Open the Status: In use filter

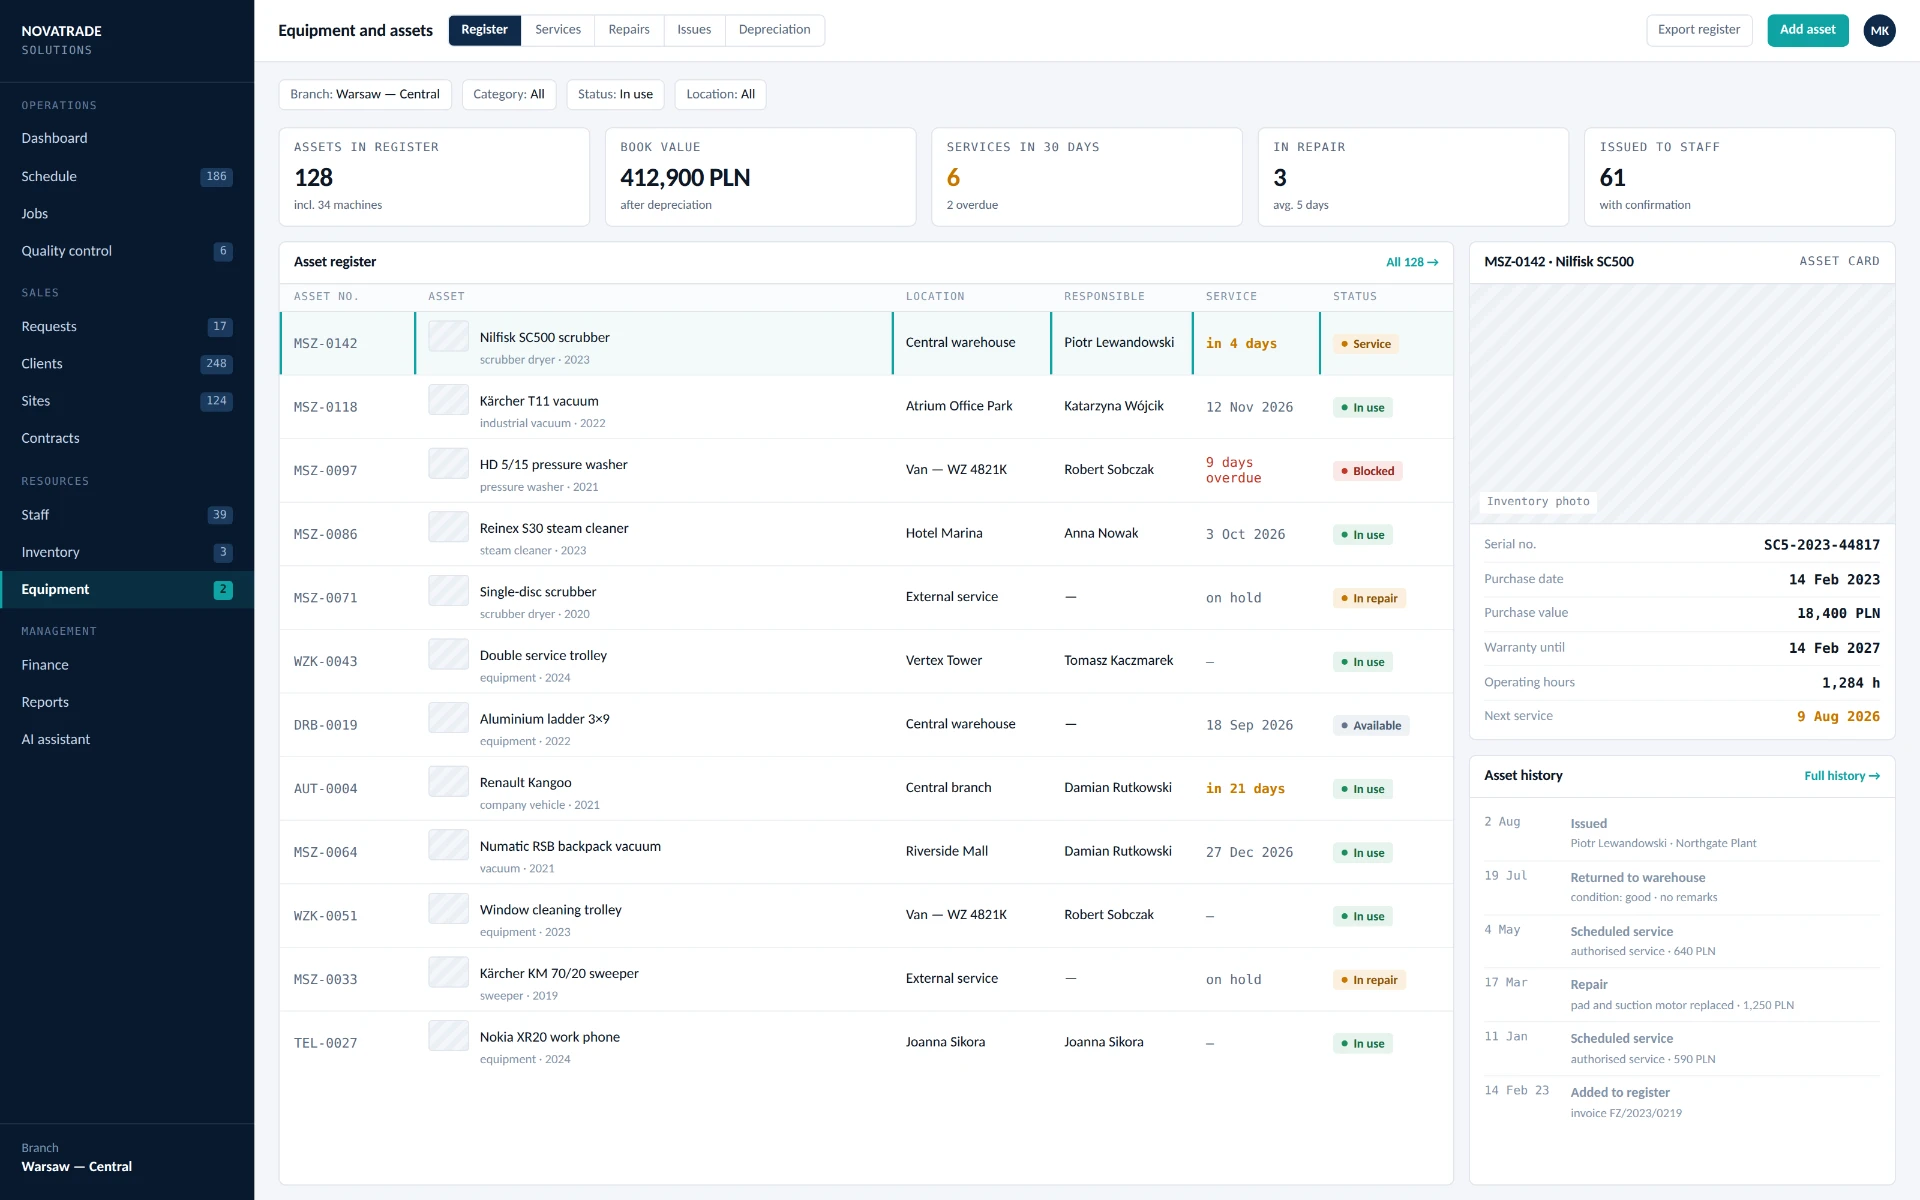pyautogui.click(x=615, y=94)
